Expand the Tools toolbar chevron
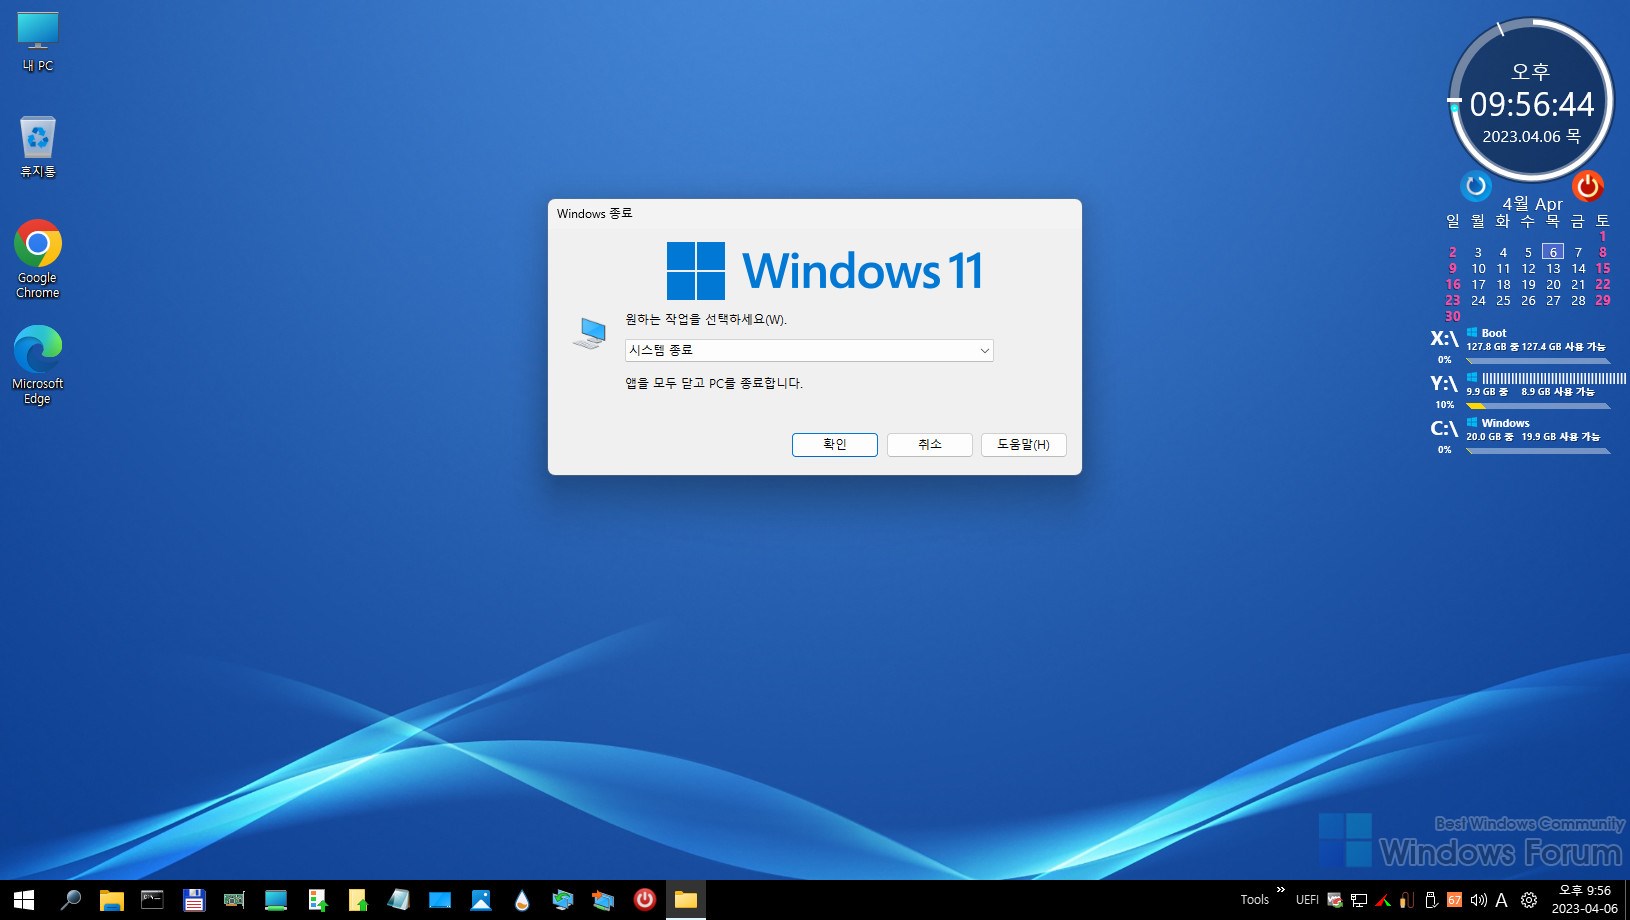This screenshot has height=920, width=1630. click(1281, 889)
